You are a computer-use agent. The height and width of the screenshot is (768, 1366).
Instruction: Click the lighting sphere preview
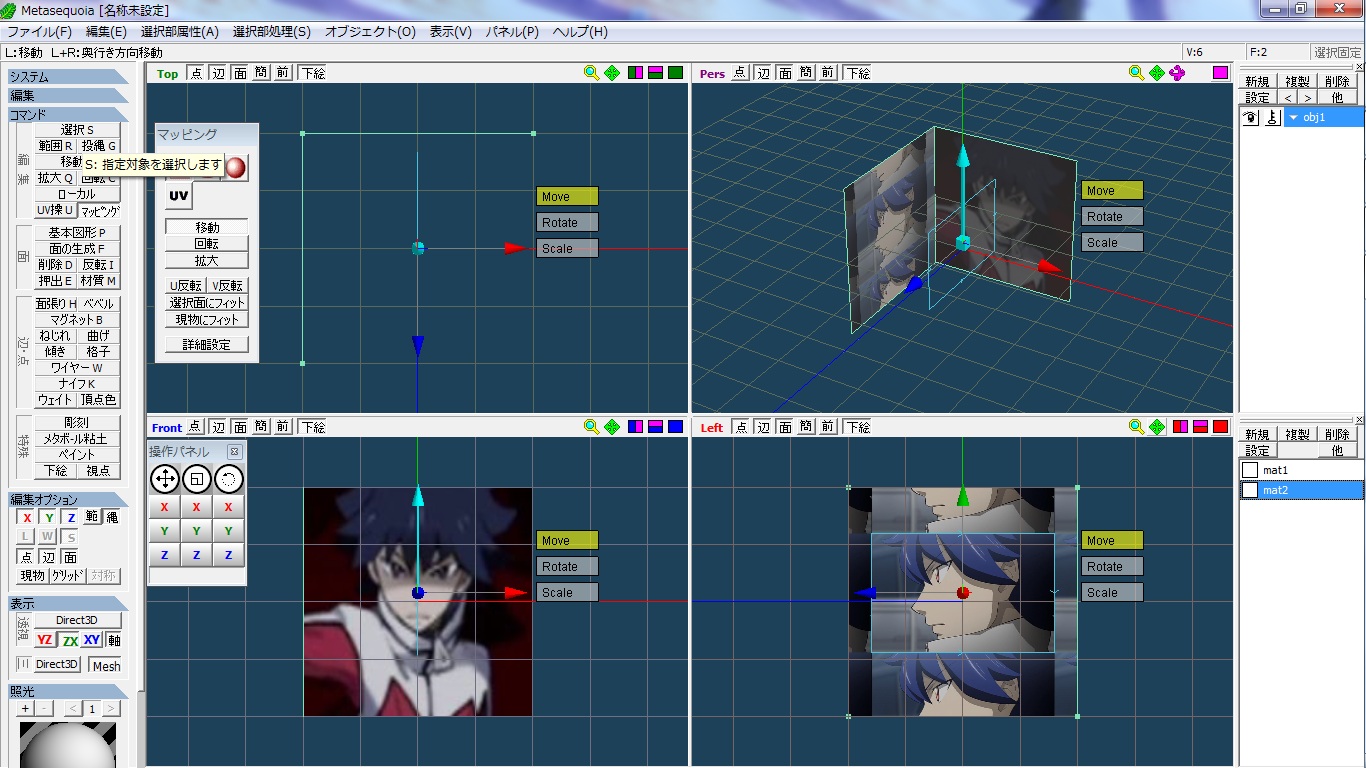click(x=68, y=743)
